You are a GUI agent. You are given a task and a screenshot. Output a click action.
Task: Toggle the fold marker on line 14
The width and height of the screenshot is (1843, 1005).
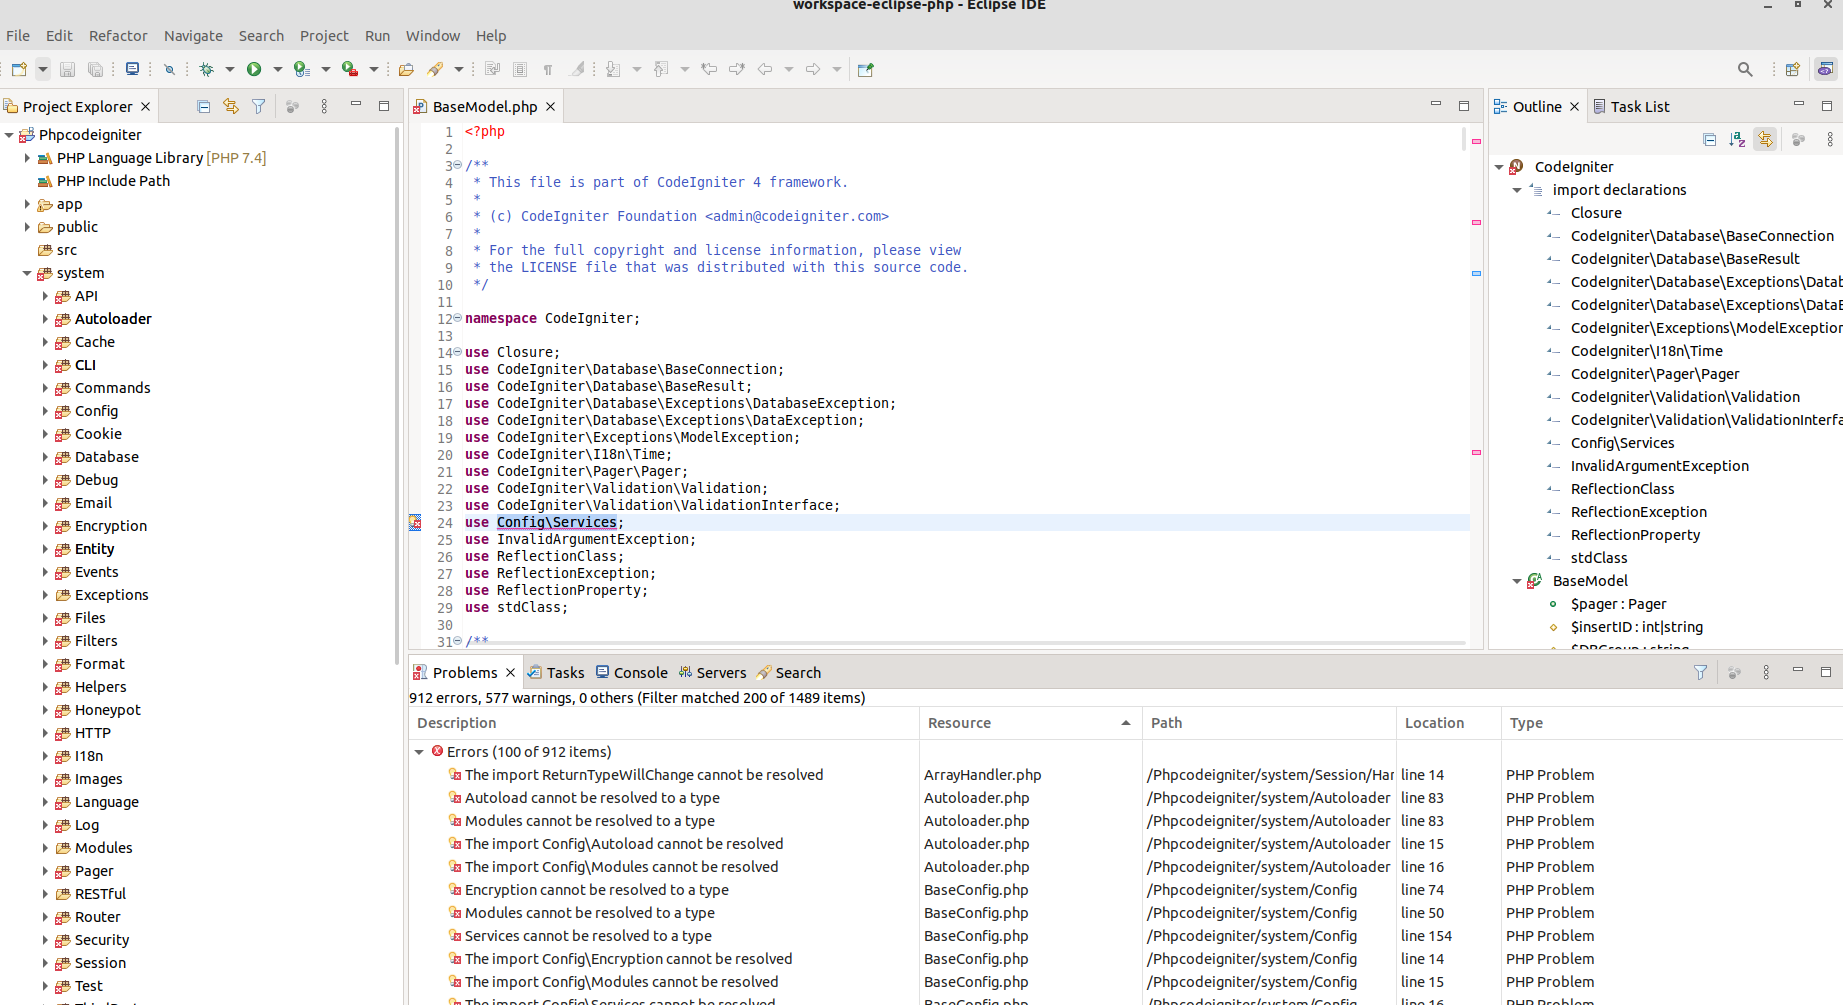tap(457, 352)
